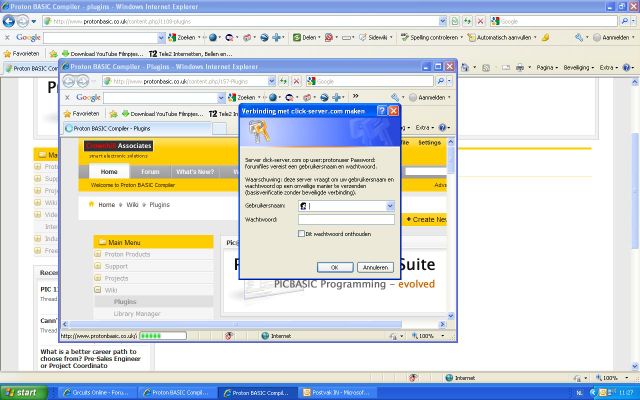Open Google toolbar search history dropdown in rear window
The image size is (640, 400).
(161, 38)
